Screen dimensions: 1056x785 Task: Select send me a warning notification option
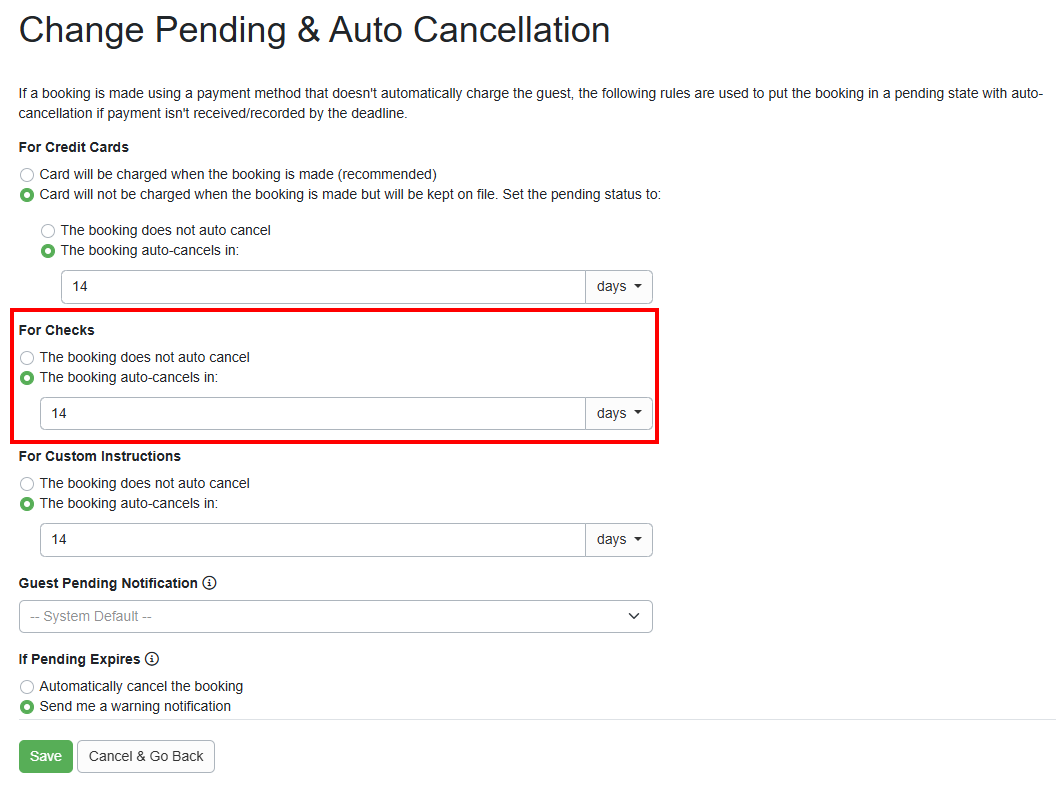(x=26, y=706)
